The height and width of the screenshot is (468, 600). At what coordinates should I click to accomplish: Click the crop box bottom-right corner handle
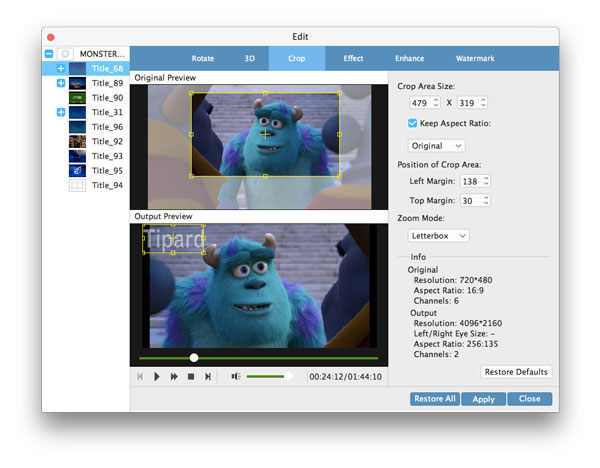tap(339, 176)
